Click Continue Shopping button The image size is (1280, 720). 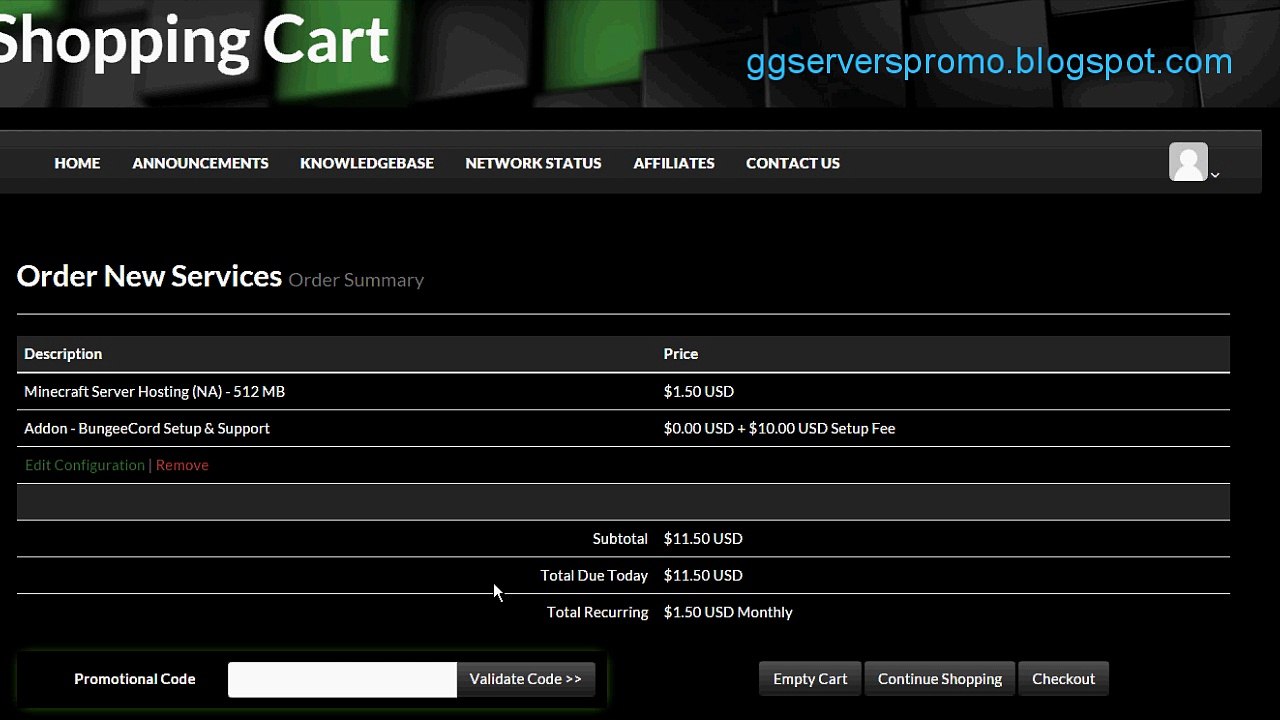point(940,679)
